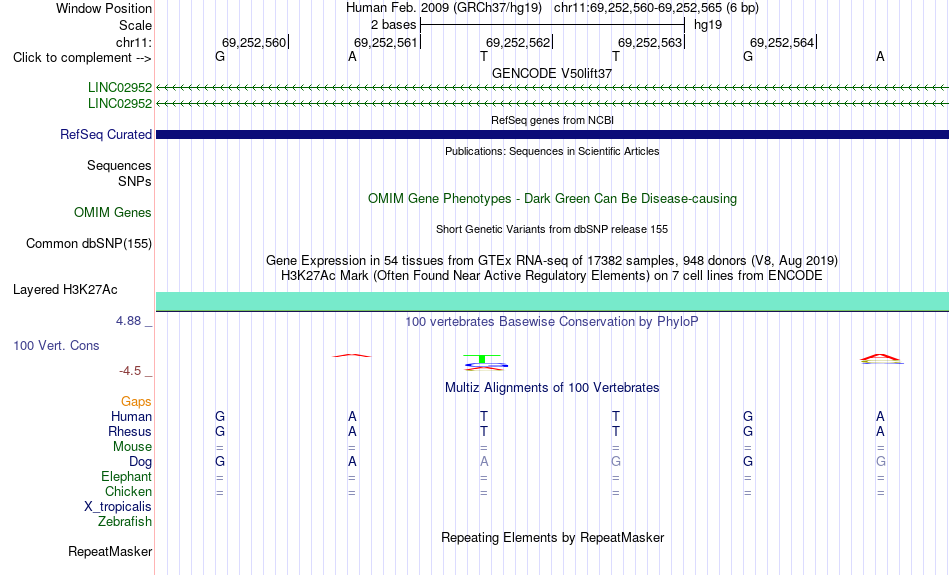Select the Elephant alignment row label
The image size is (950, 575).
[126, 476]
